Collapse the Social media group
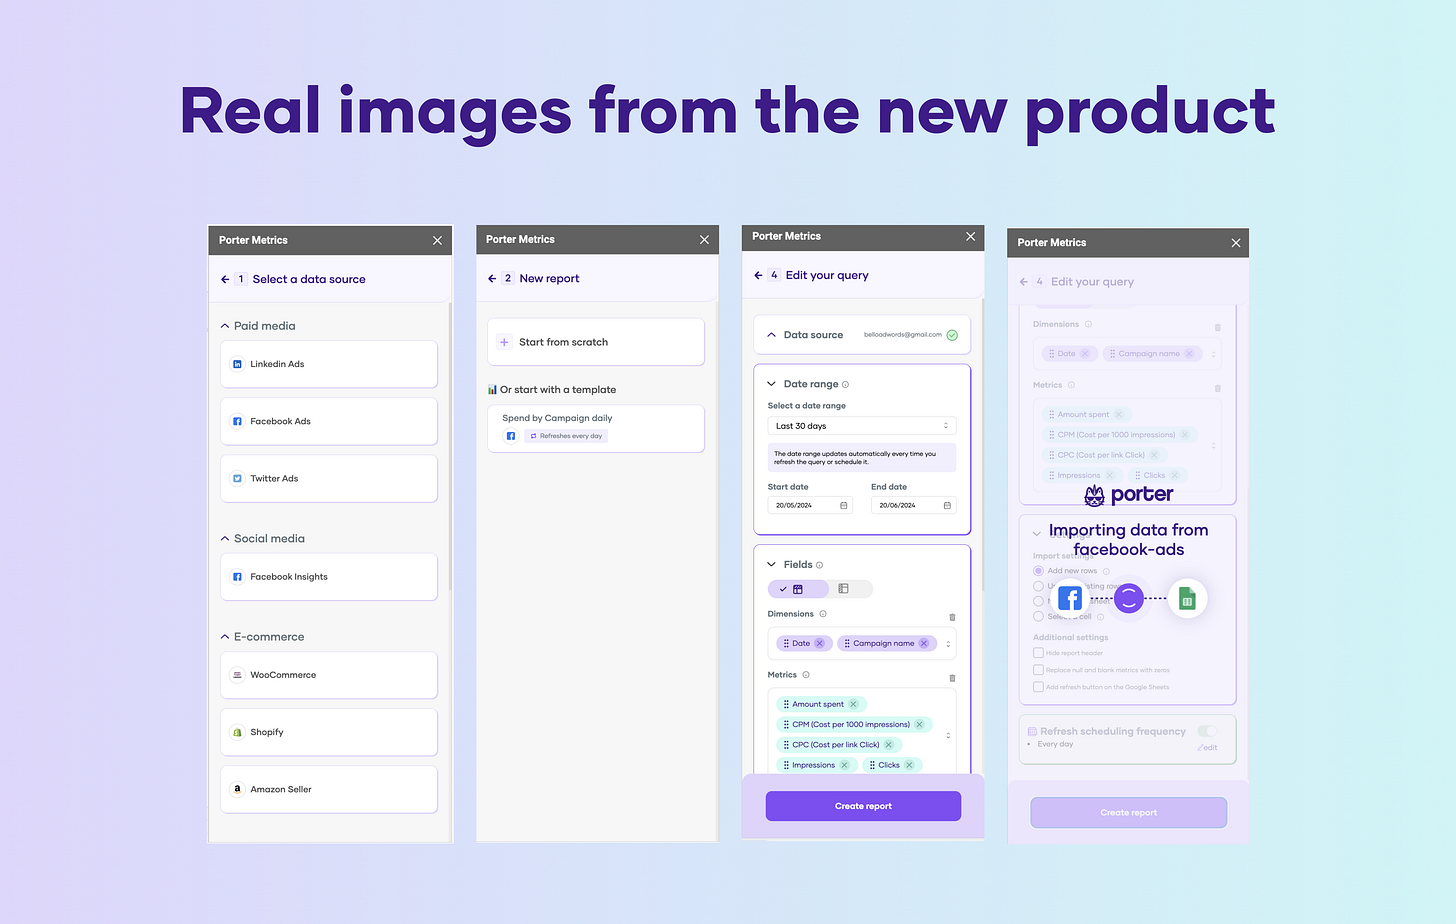The image size is (1456, 924). (225, 538)
